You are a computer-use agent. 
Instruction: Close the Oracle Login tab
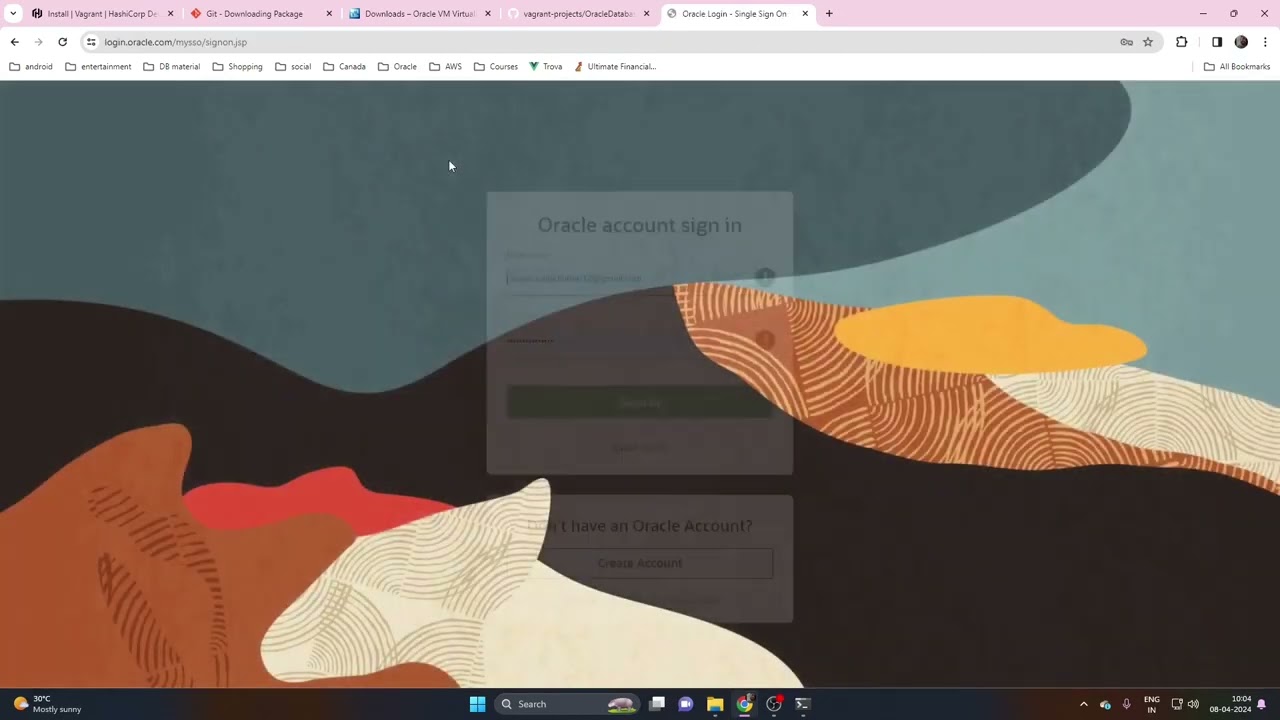tap(805, 14)
